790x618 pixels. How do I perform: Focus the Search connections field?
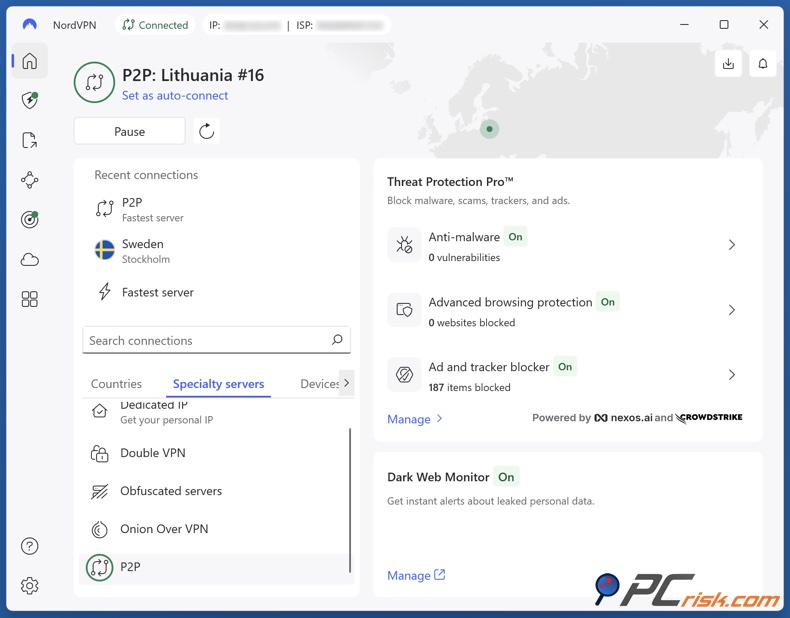coord(216,340)
